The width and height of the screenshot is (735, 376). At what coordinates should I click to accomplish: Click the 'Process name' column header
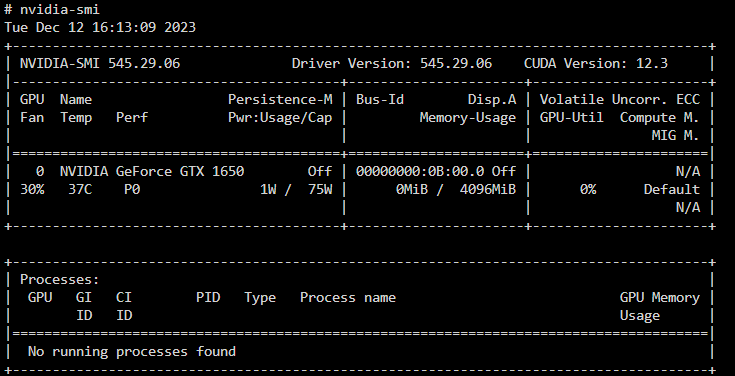(348, 298)
